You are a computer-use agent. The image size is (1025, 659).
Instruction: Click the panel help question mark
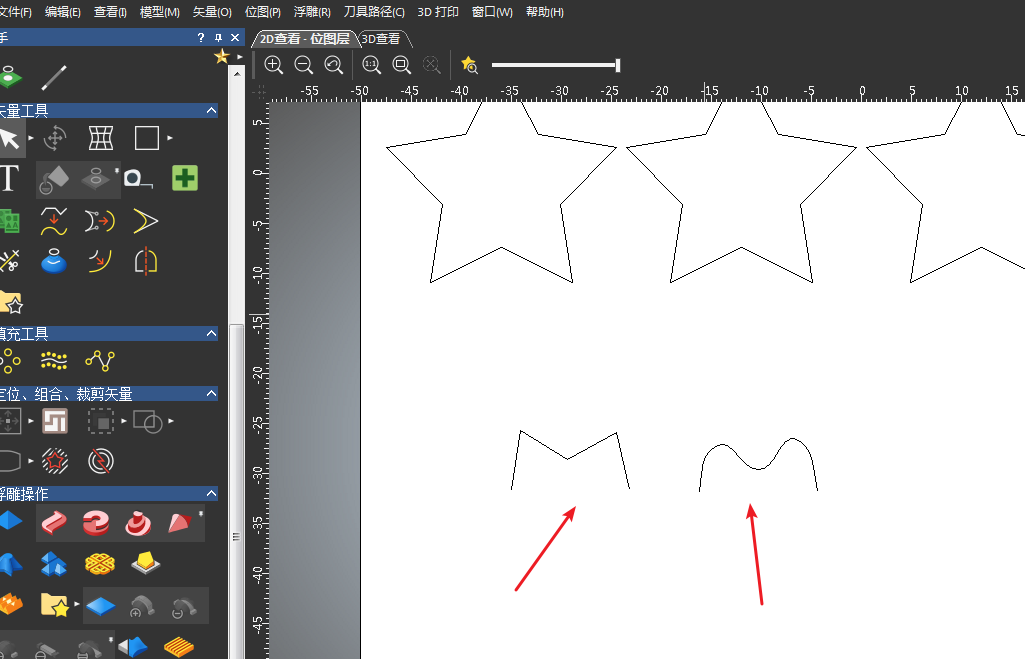[x=201, y=37]
